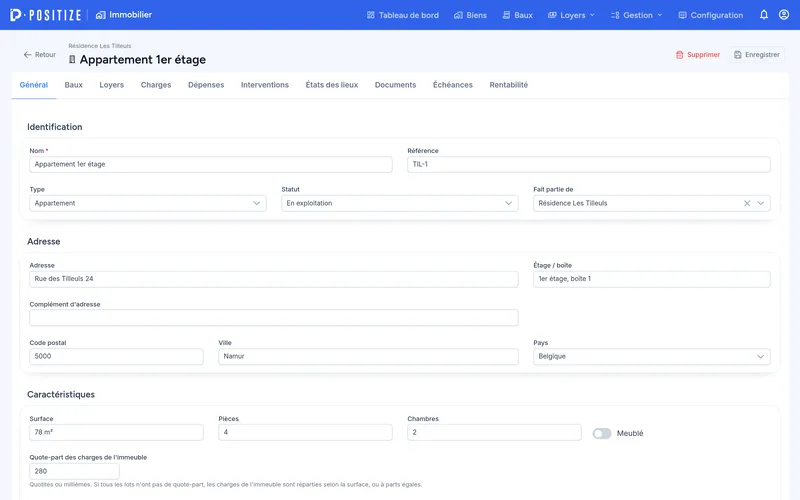Expand the Gestion menu chevron
Screen dimensions: 800x500
660,15
